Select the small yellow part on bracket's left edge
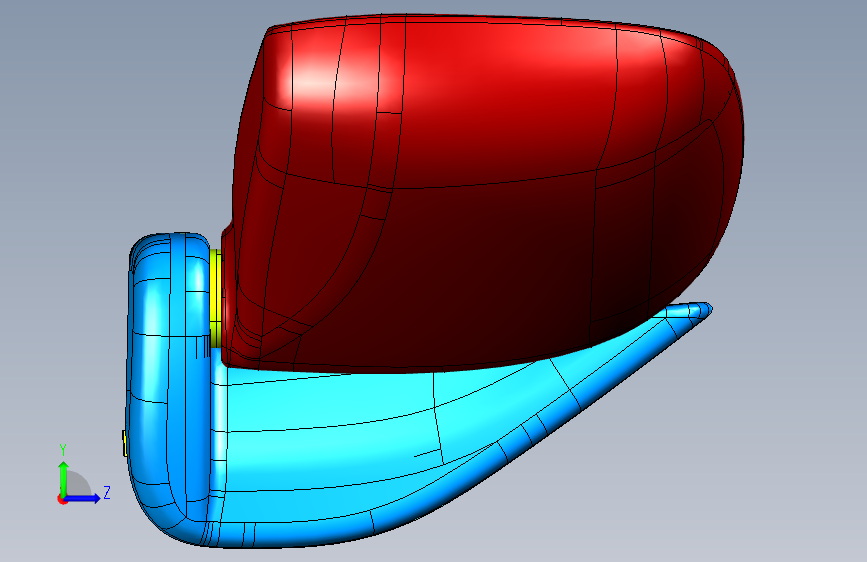The image size is (867, 562). [125, 444]
